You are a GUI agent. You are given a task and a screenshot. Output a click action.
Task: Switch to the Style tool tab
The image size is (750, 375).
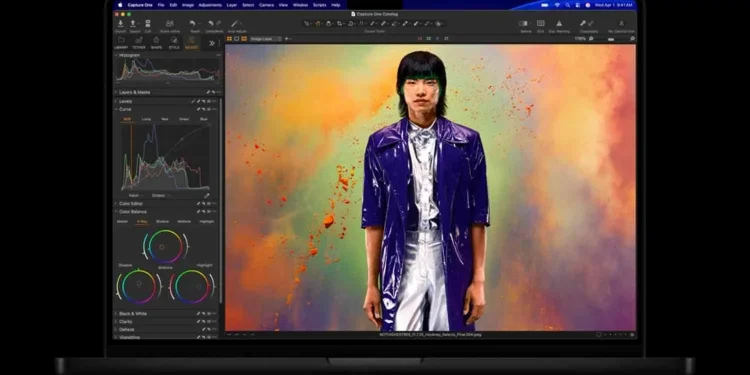pyautogui.click(x=174, y=43)
